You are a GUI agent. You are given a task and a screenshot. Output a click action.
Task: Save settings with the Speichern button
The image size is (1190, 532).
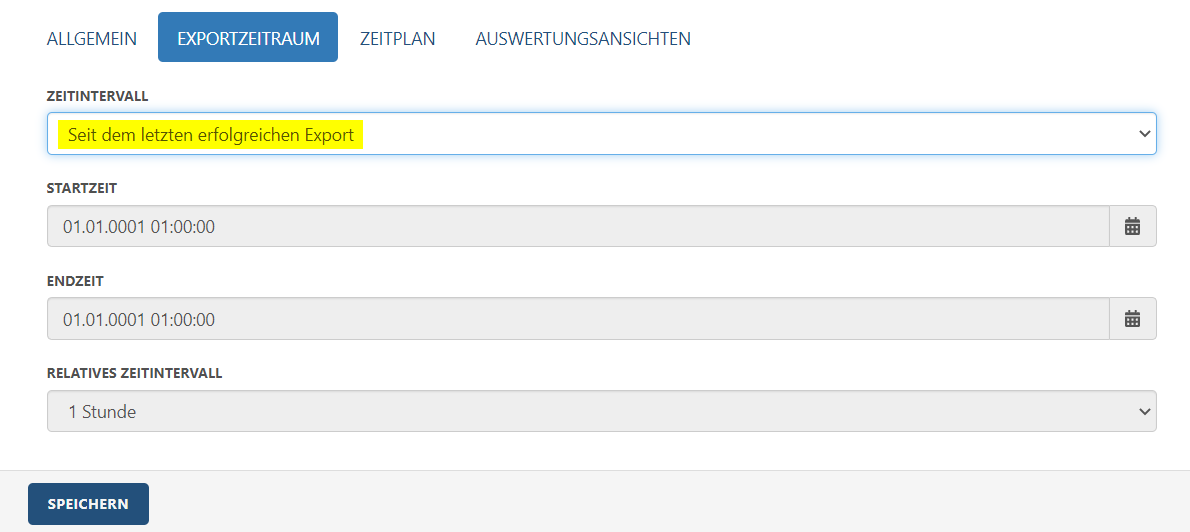click(88, 504)
